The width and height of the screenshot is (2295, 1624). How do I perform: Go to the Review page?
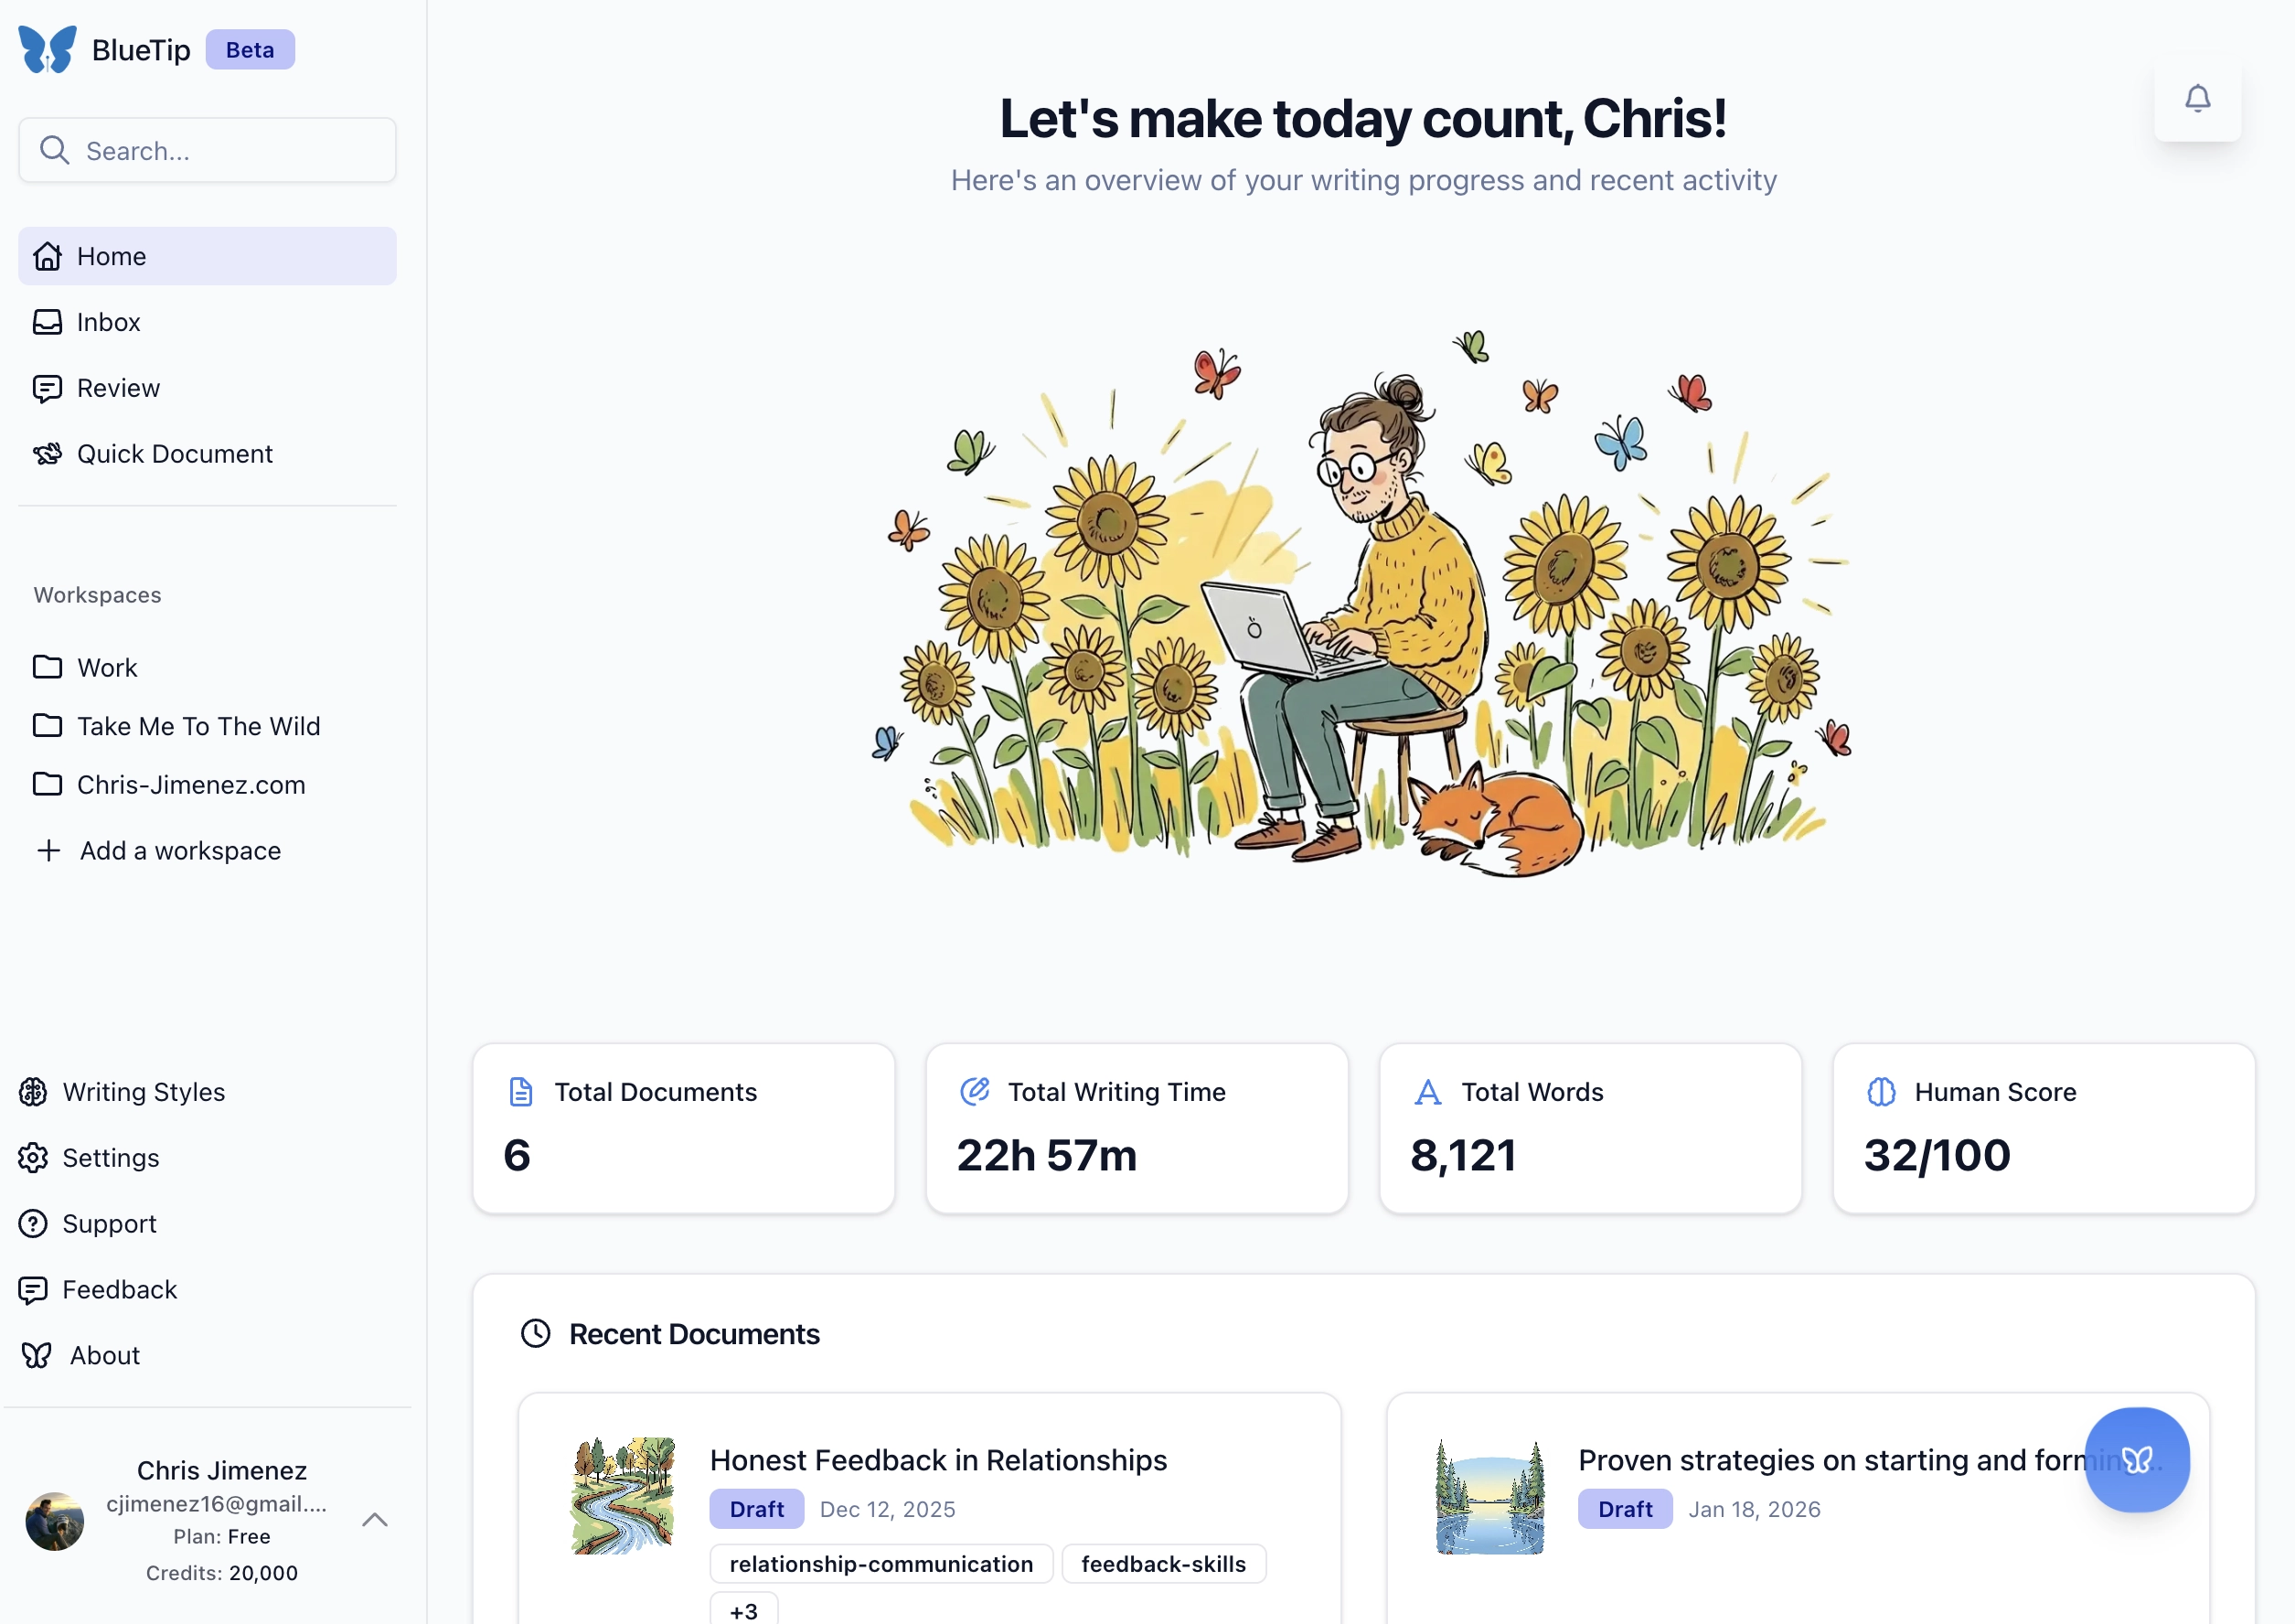(x=118, y=388)
